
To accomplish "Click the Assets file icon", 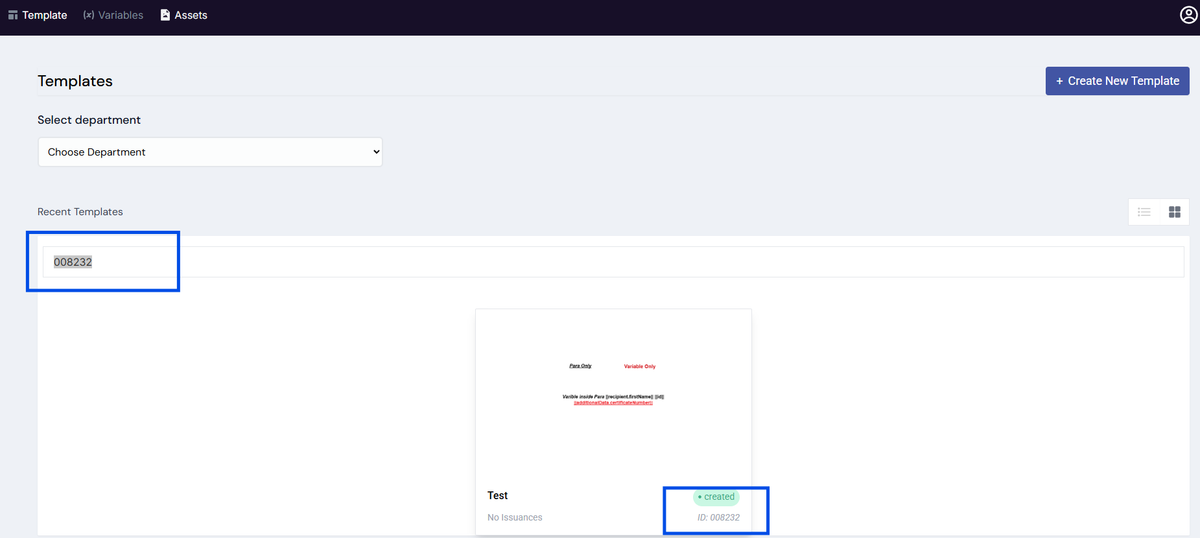I will (x=165, y=15).
